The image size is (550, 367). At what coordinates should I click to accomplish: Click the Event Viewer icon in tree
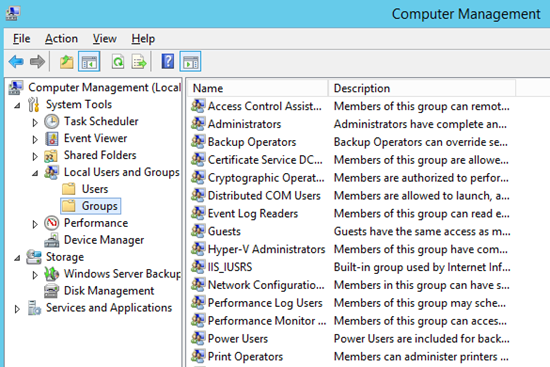(52, 139)
